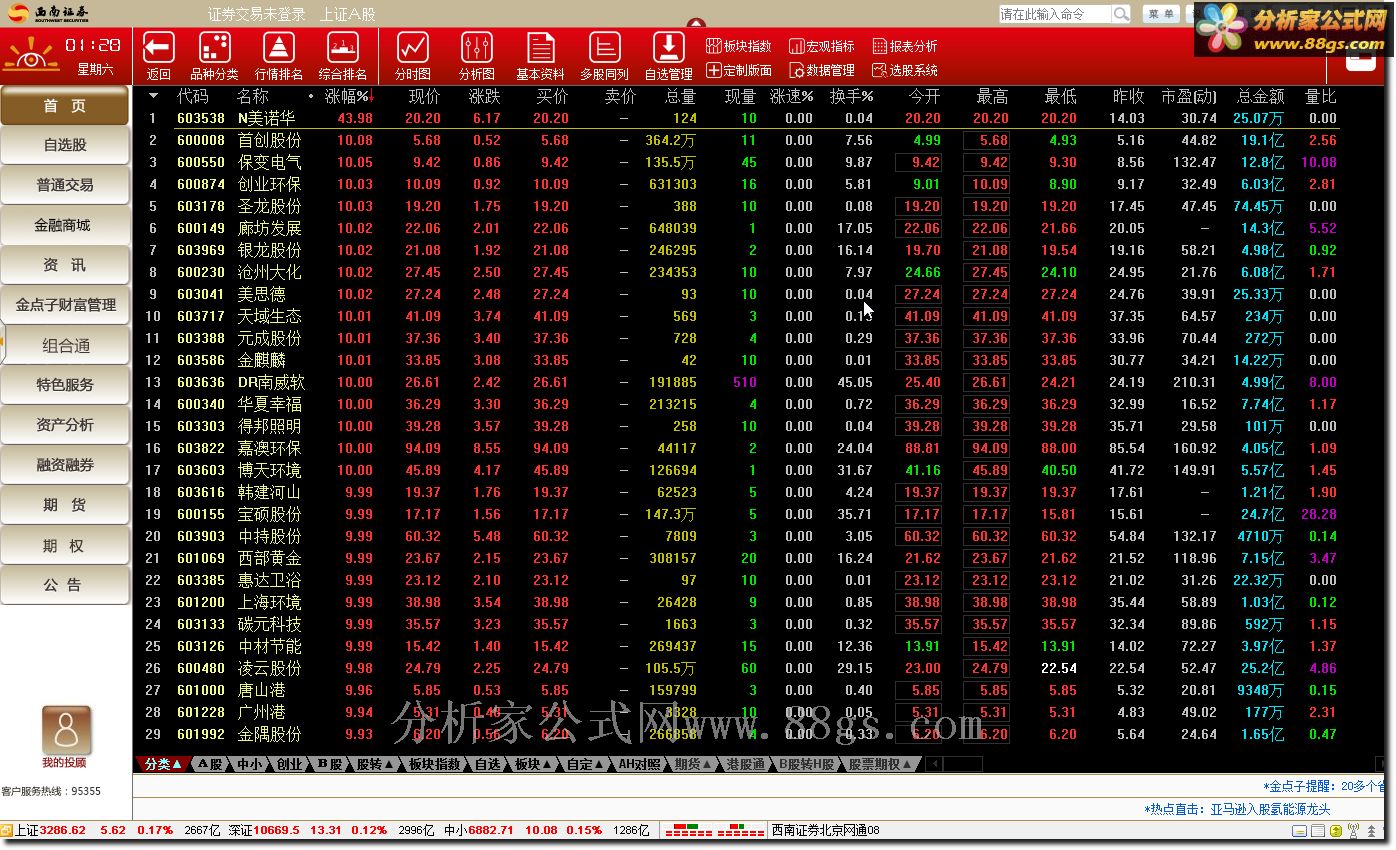Image resolution: width=1396 pixels, height=850 pixels.
Task: Open 自选股 in the sidebar
Action: click(65, 145)
